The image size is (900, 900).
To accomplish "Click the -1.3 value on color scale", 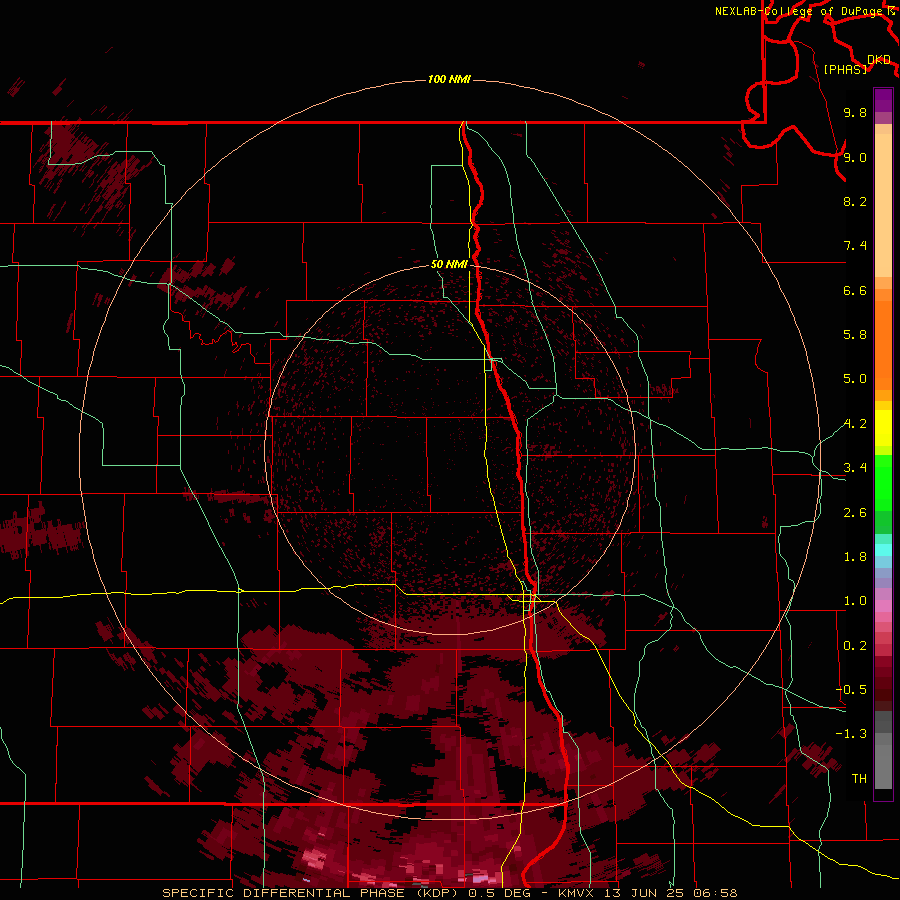I will click(851, 734).
